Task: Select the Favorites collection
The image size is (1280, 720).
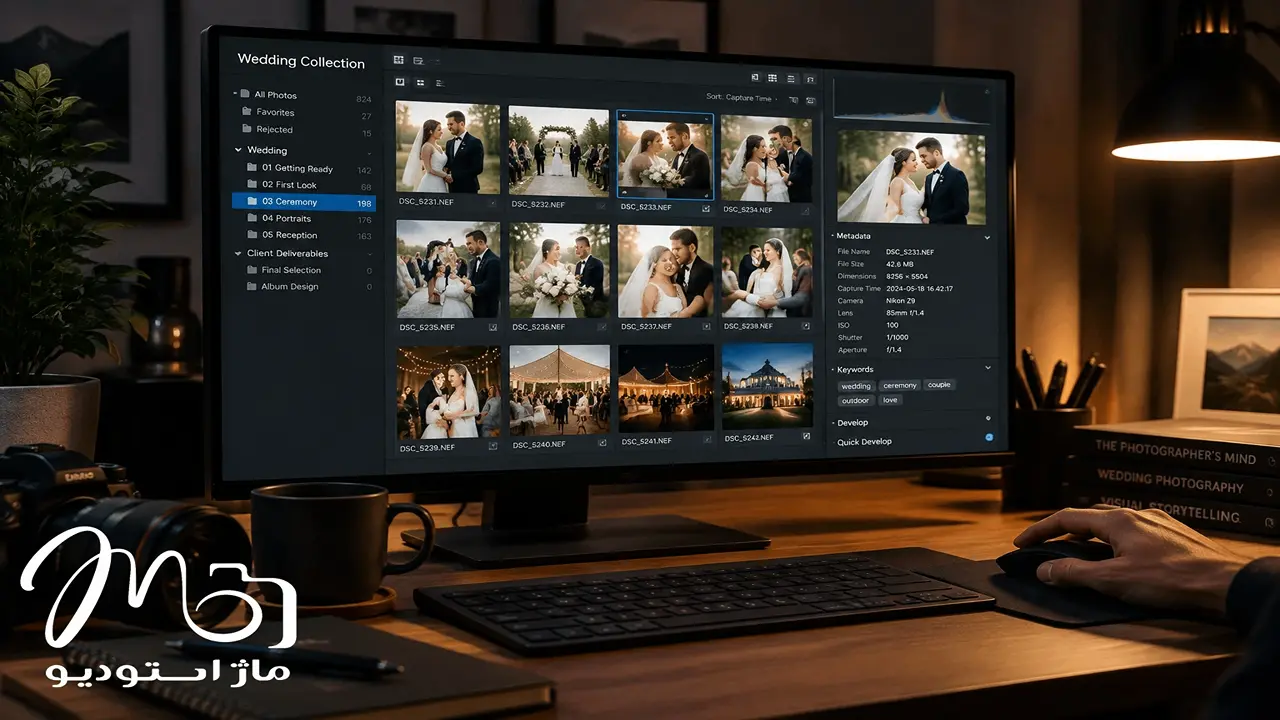Action: [304, 113]
